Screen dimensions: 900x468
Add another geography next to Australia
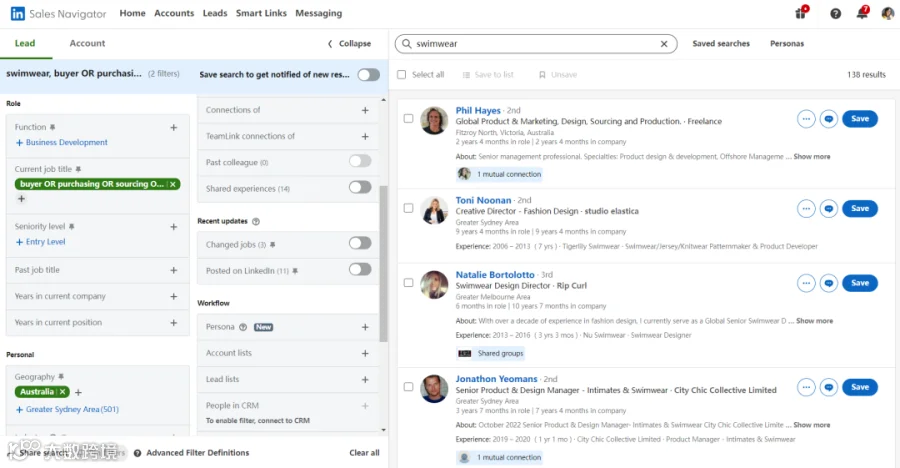(79, 392)
